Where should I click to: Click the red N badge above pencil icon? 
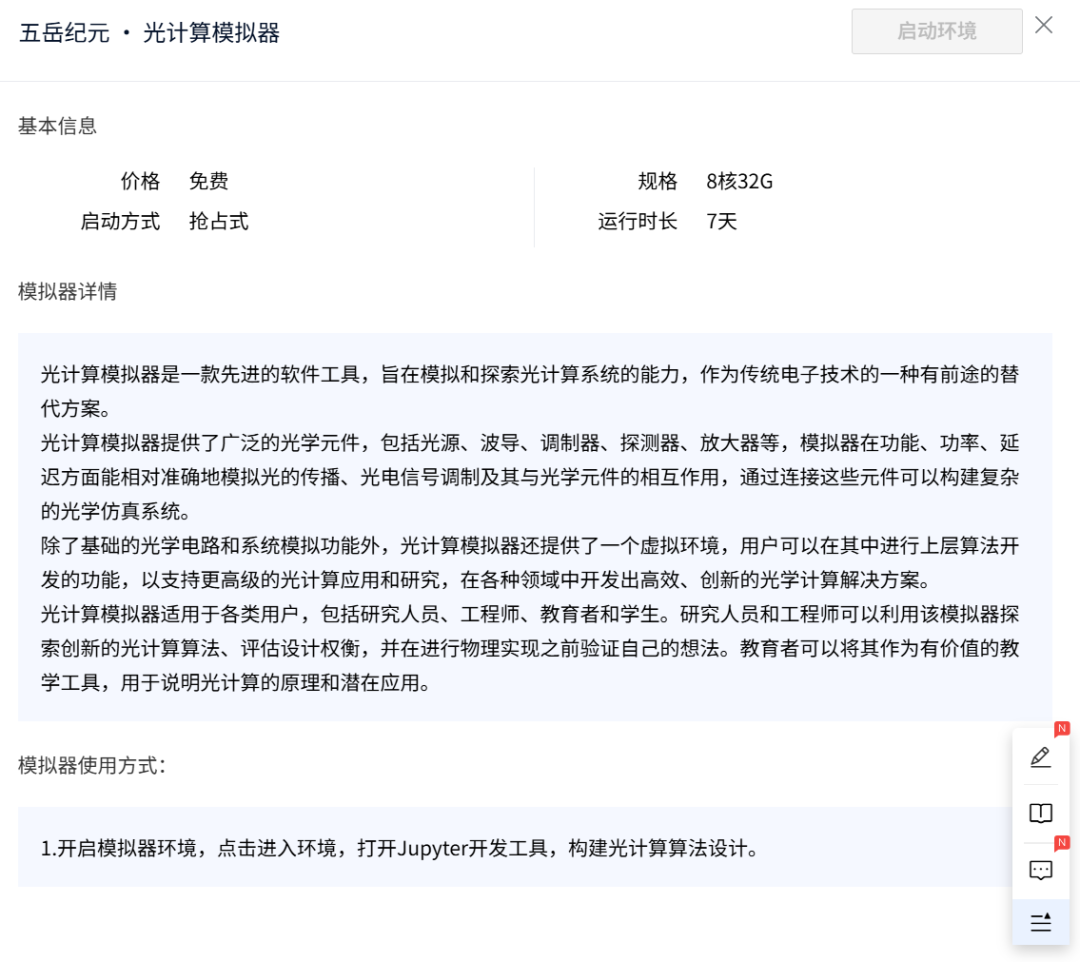click(1061, 728)
